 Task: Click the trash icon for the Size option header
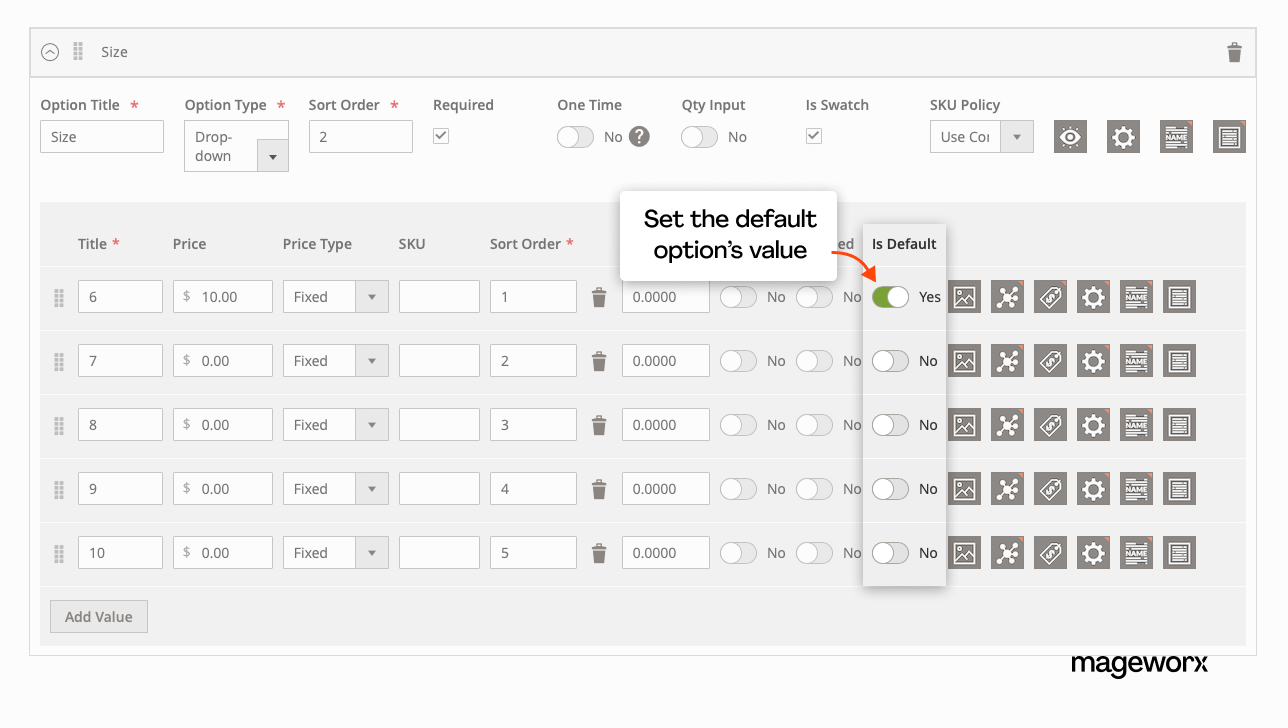tap(1234, 52)
